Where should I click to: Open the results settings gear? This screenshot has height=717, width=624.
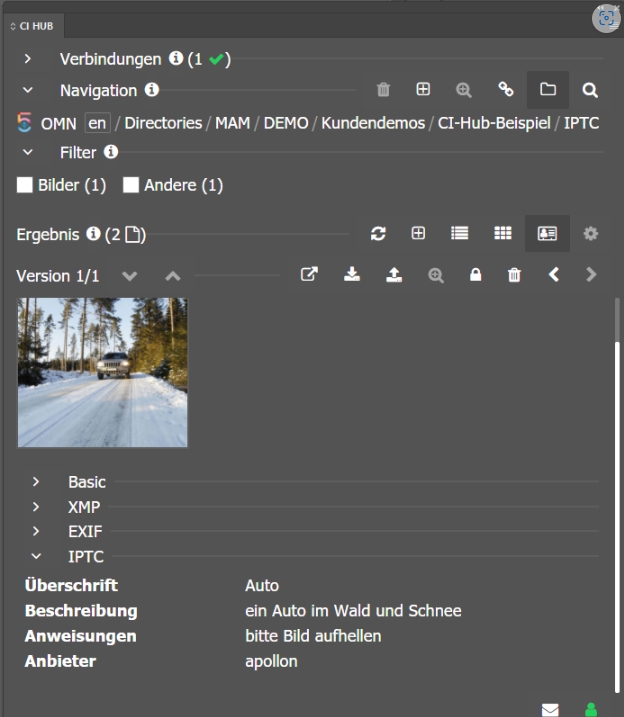[590, 233]
